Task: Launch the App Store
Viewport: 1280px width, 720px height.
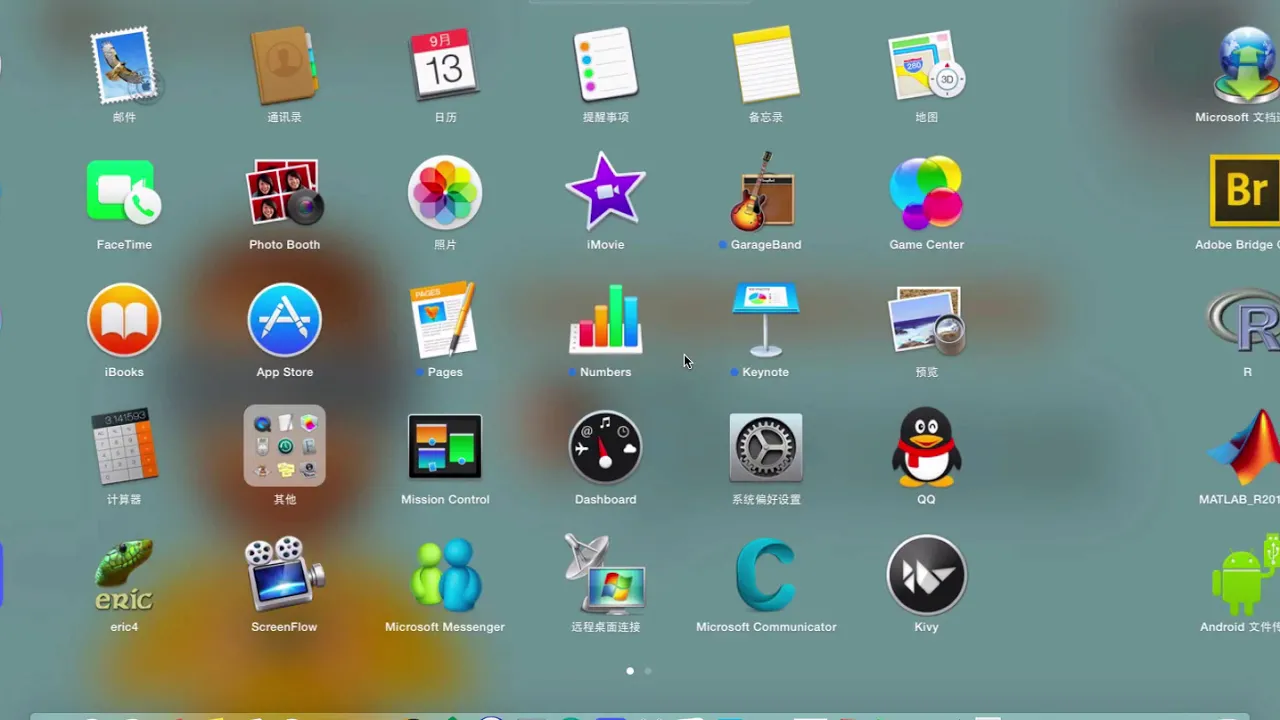Action: [285, 320]
